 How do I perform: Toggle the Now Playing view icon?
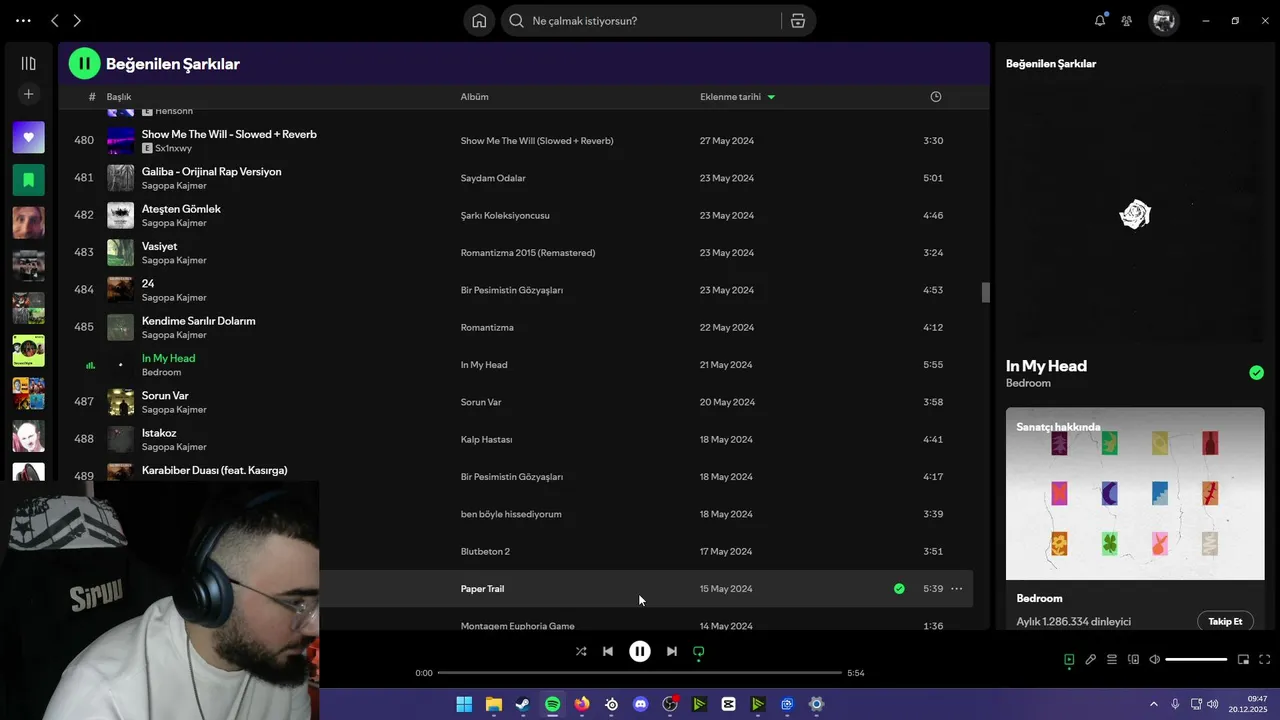[x=1069, y=660]
